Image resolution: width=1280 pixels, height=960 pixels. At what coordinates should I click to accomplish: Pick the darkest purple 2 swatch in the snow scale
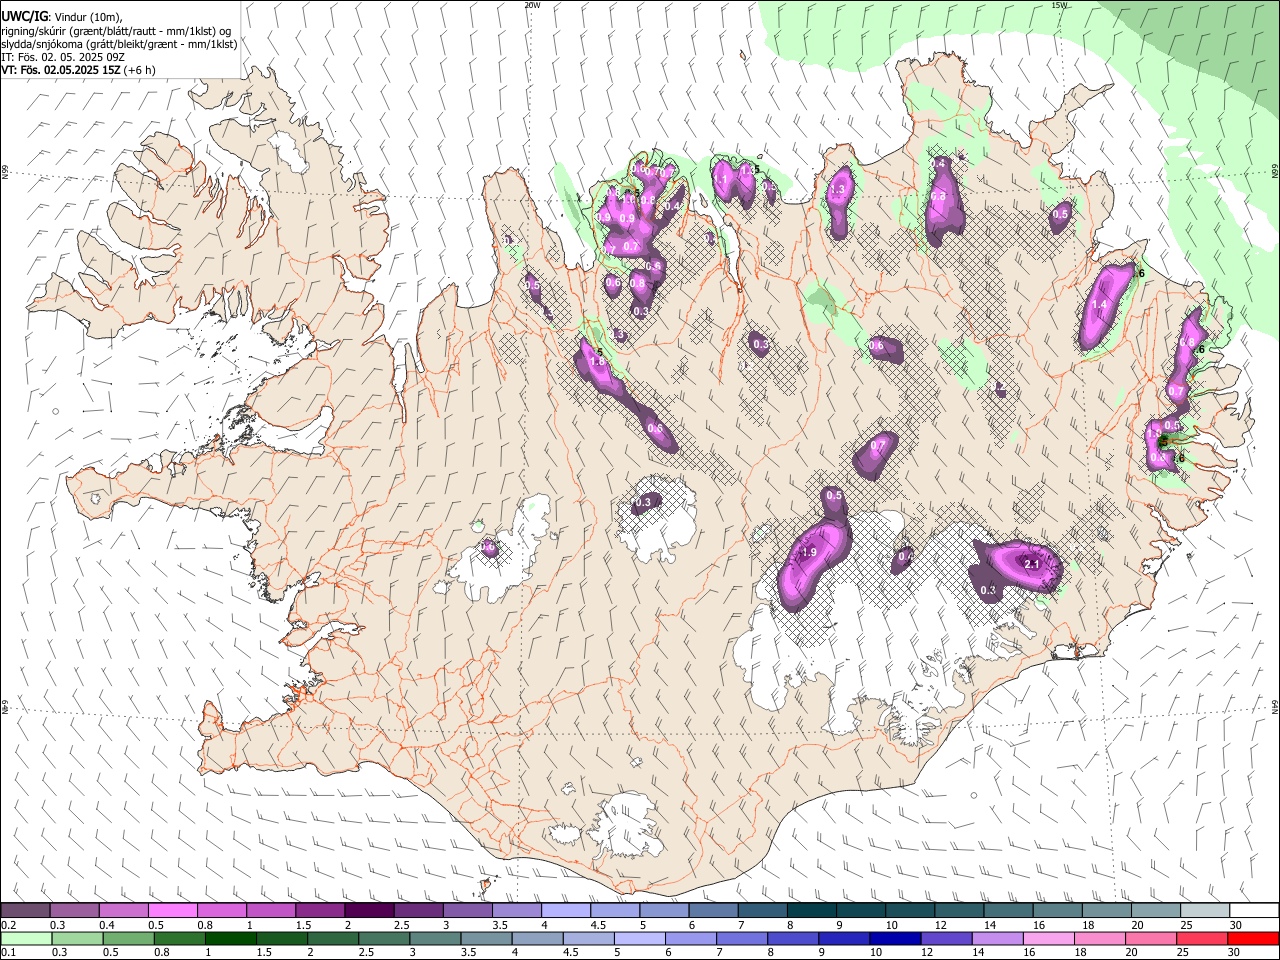click(369, 911)
